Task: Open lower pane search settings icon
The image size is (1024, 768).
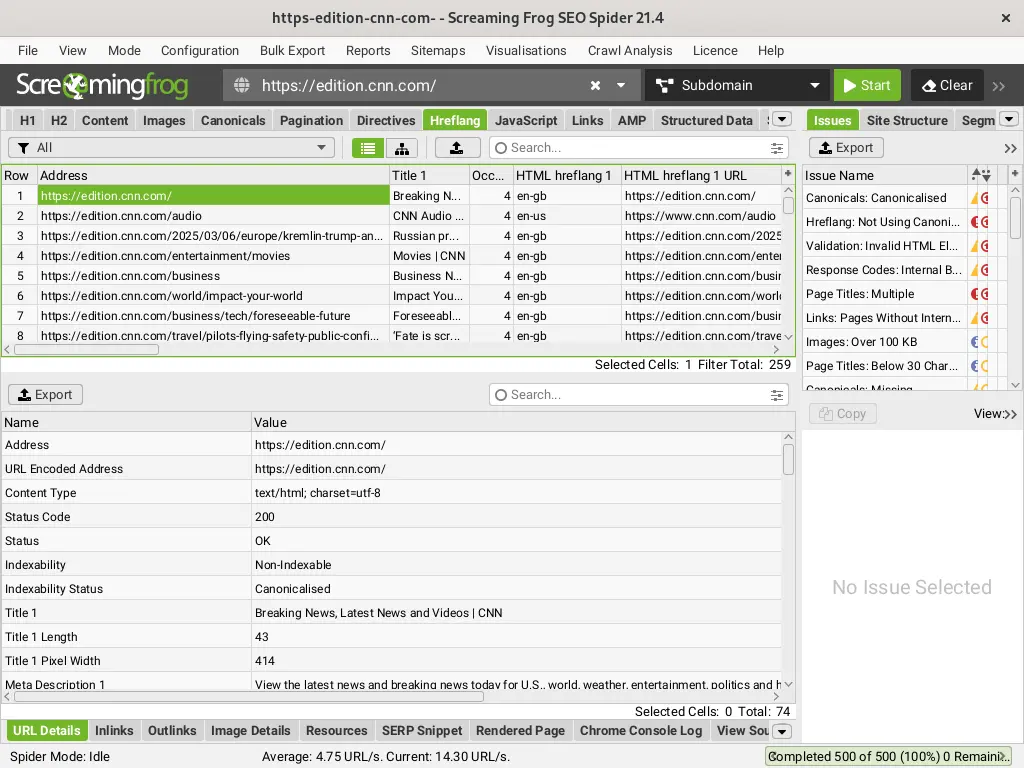Action: 777,395
